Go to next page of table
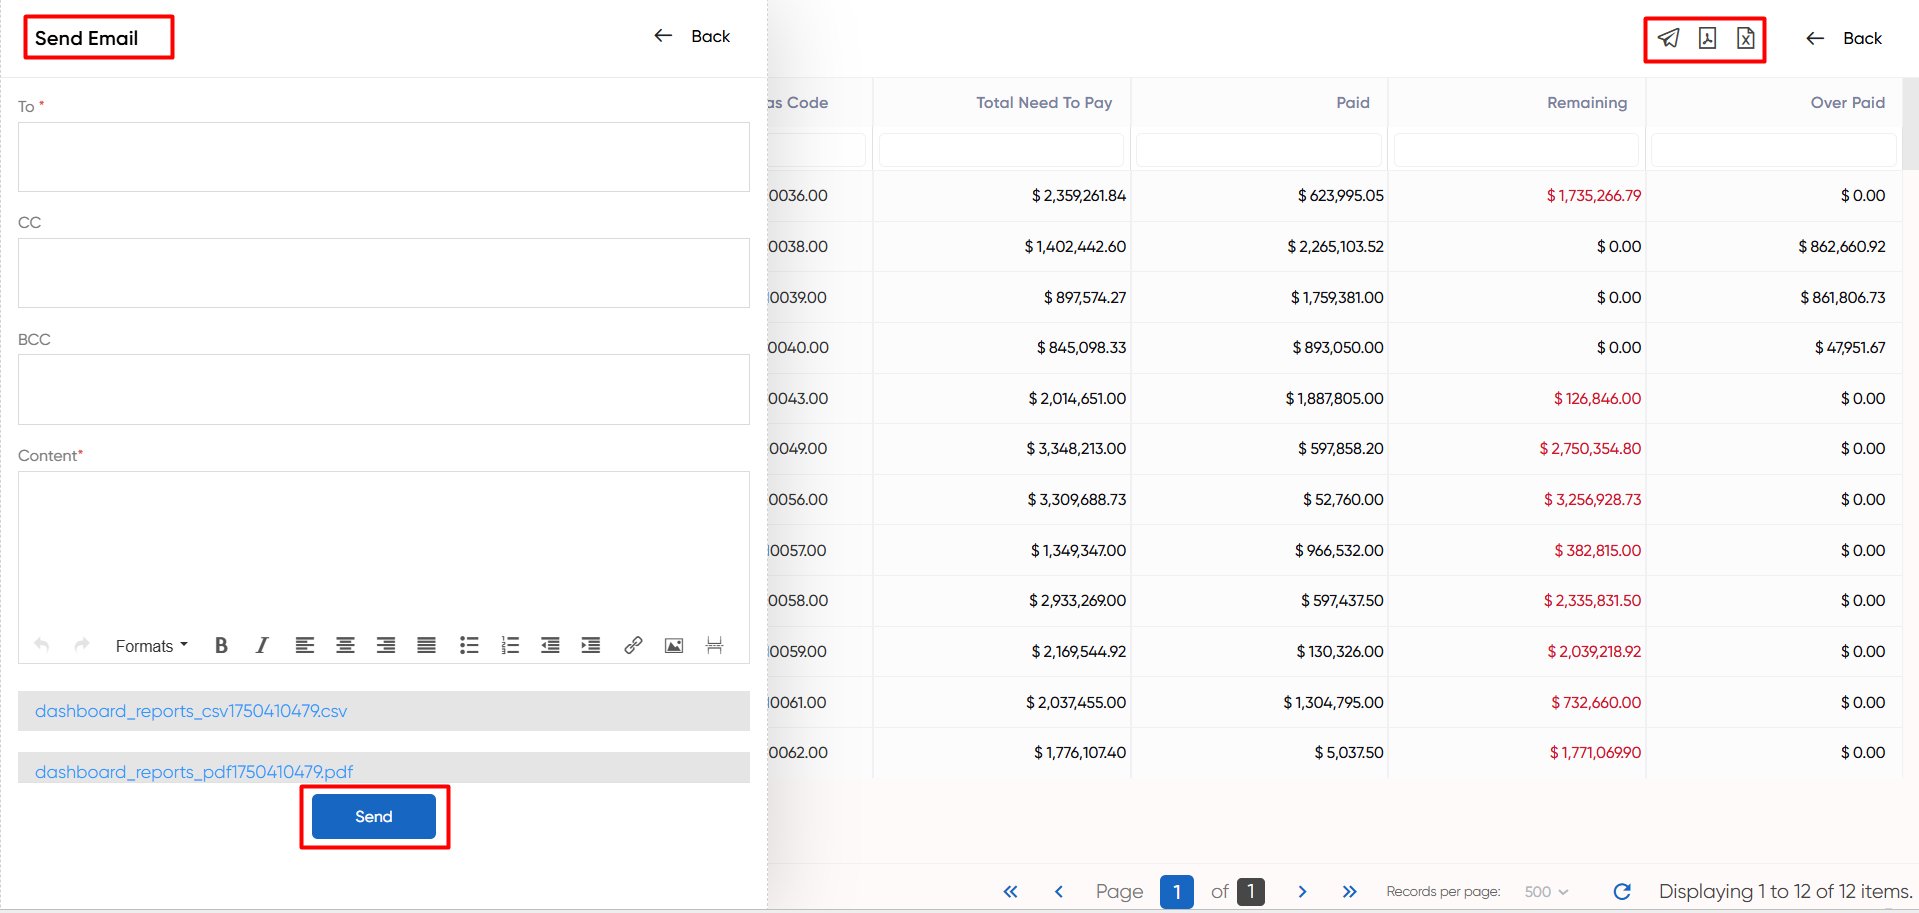The width and height of the screenshot is (1919, 913). tap(1302, 891)
